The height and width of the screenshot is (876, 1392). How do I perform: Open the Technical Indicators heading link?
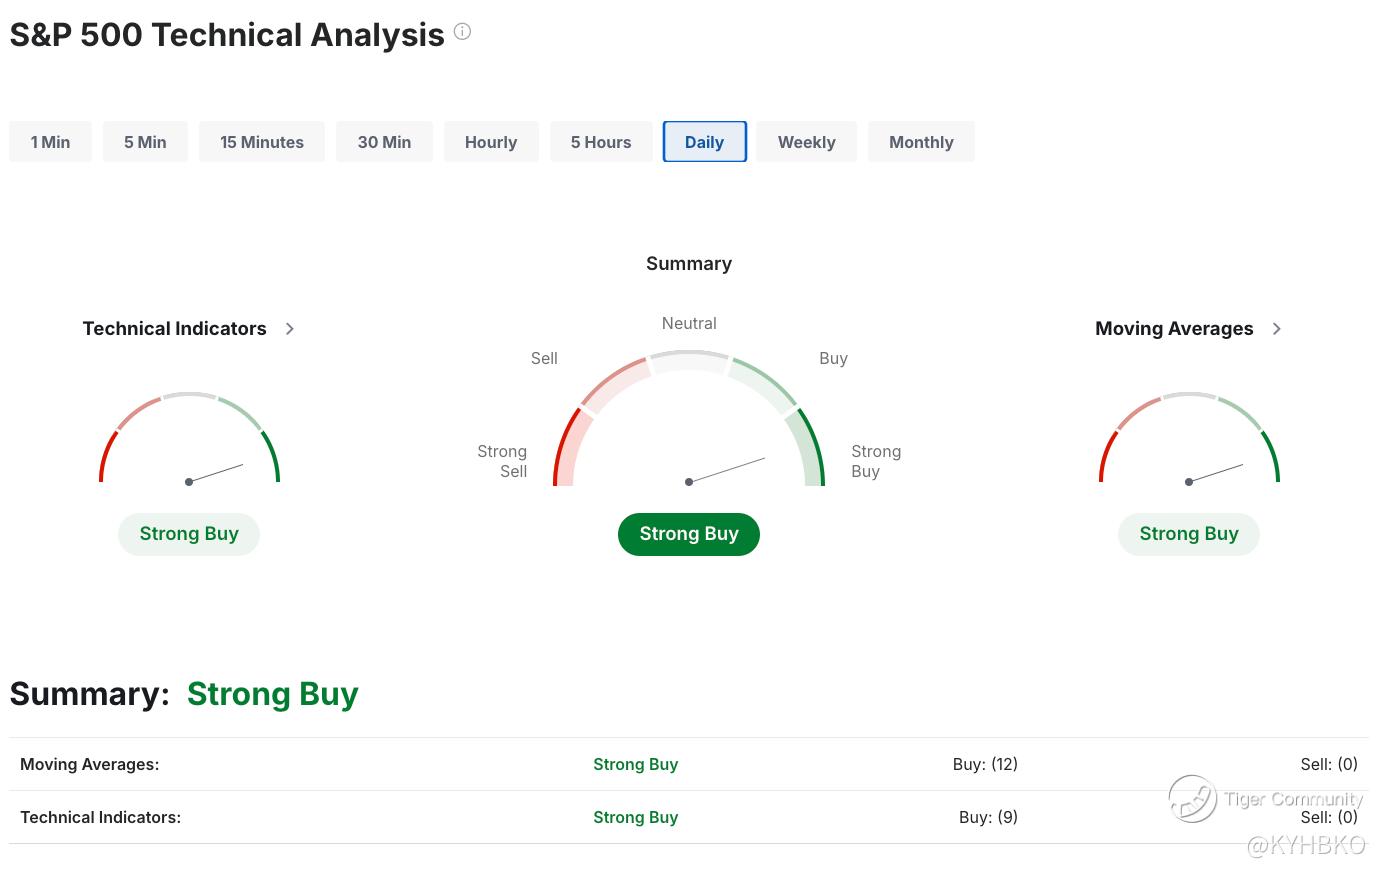(x=174, y=329)
